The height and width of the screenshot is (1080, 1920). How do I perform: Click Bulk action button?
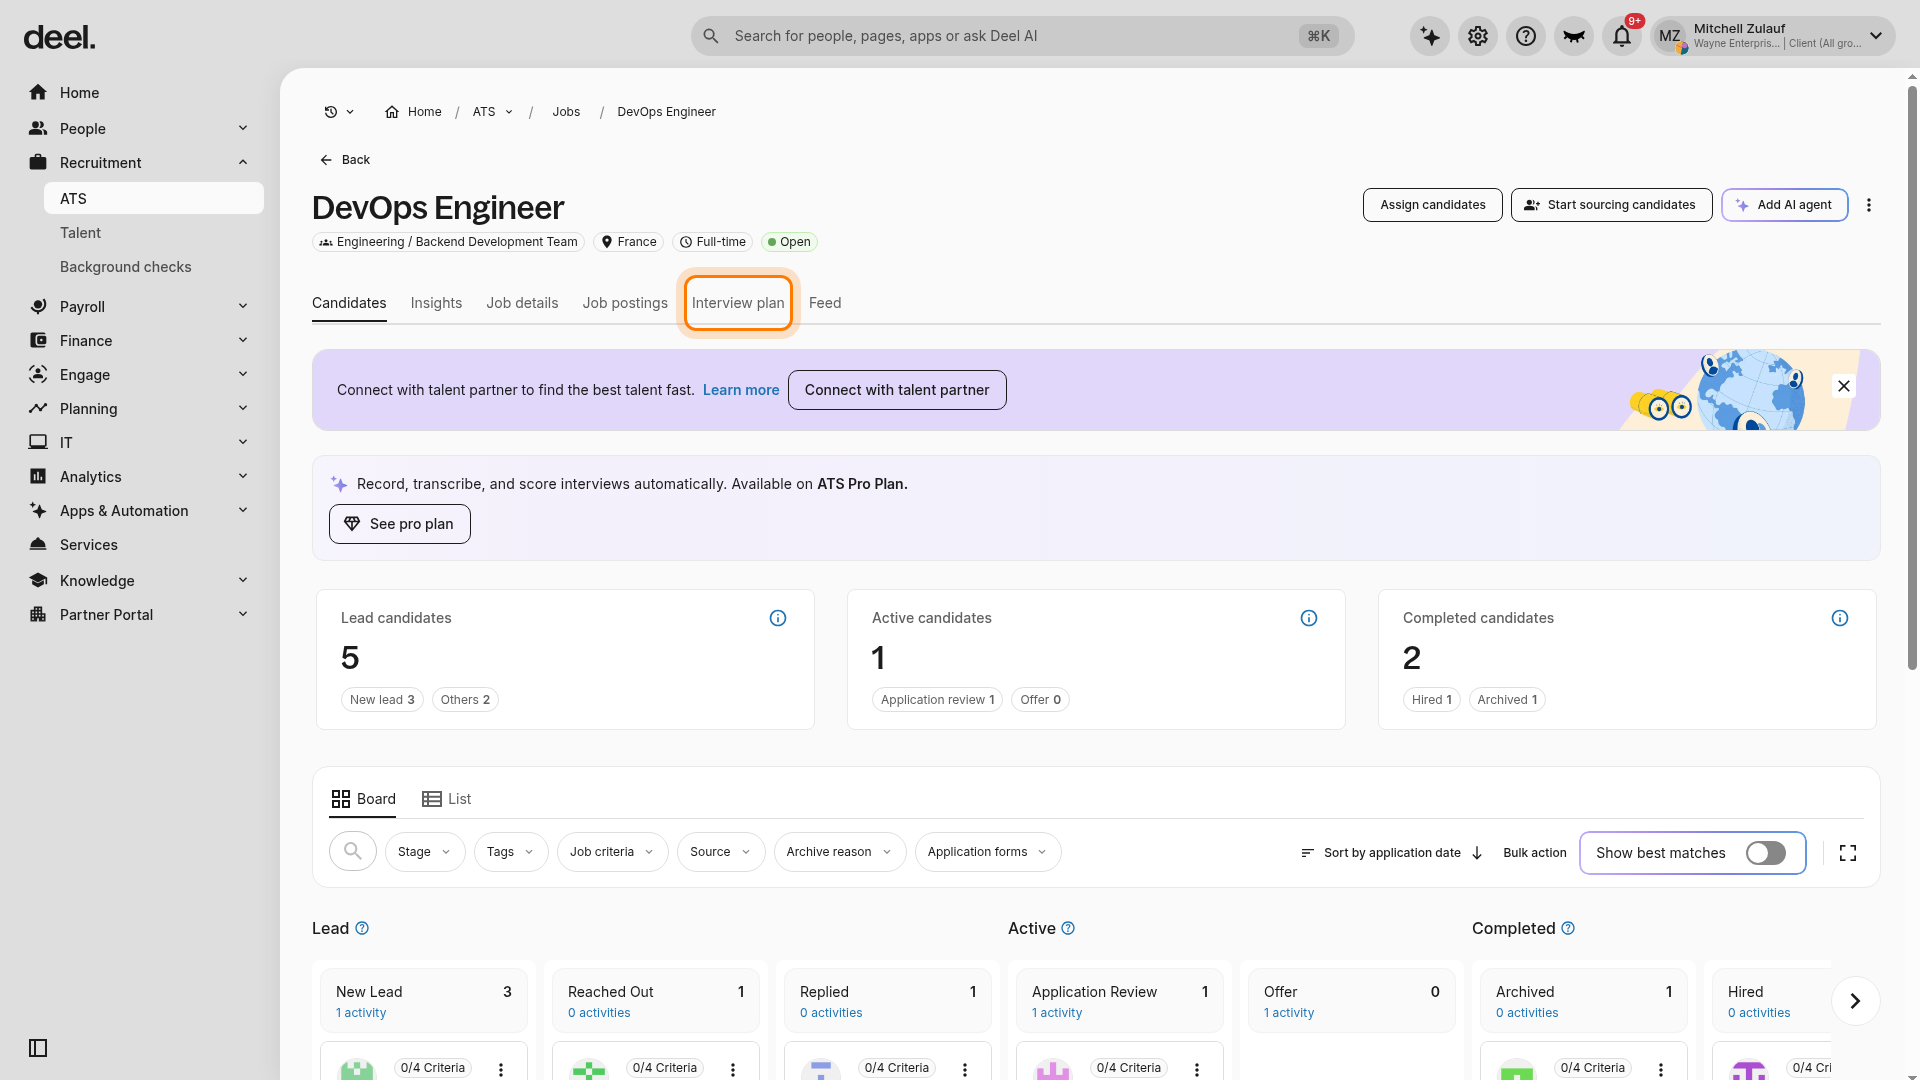point(1535,853)
